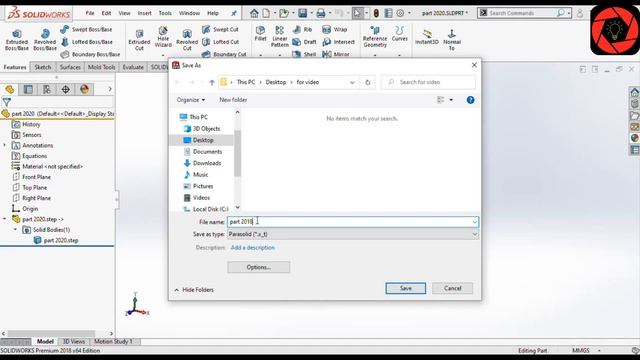Screen dimensions: 640x360
Task: Click the Add a description link
Action: click(253, 248)
